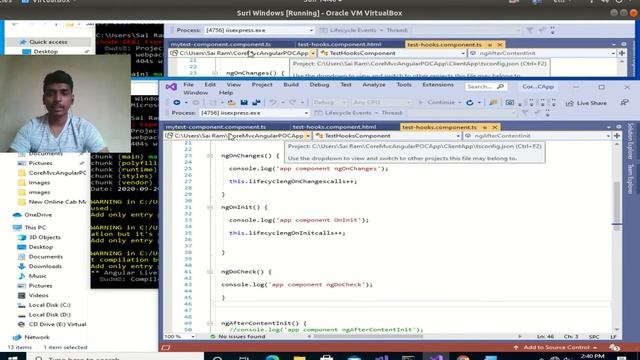The height and width of the screenshot is (360, 640).
Task: Click the editor horizontal scrollbar
Action: pyautogui.click(x=367, y=336)
